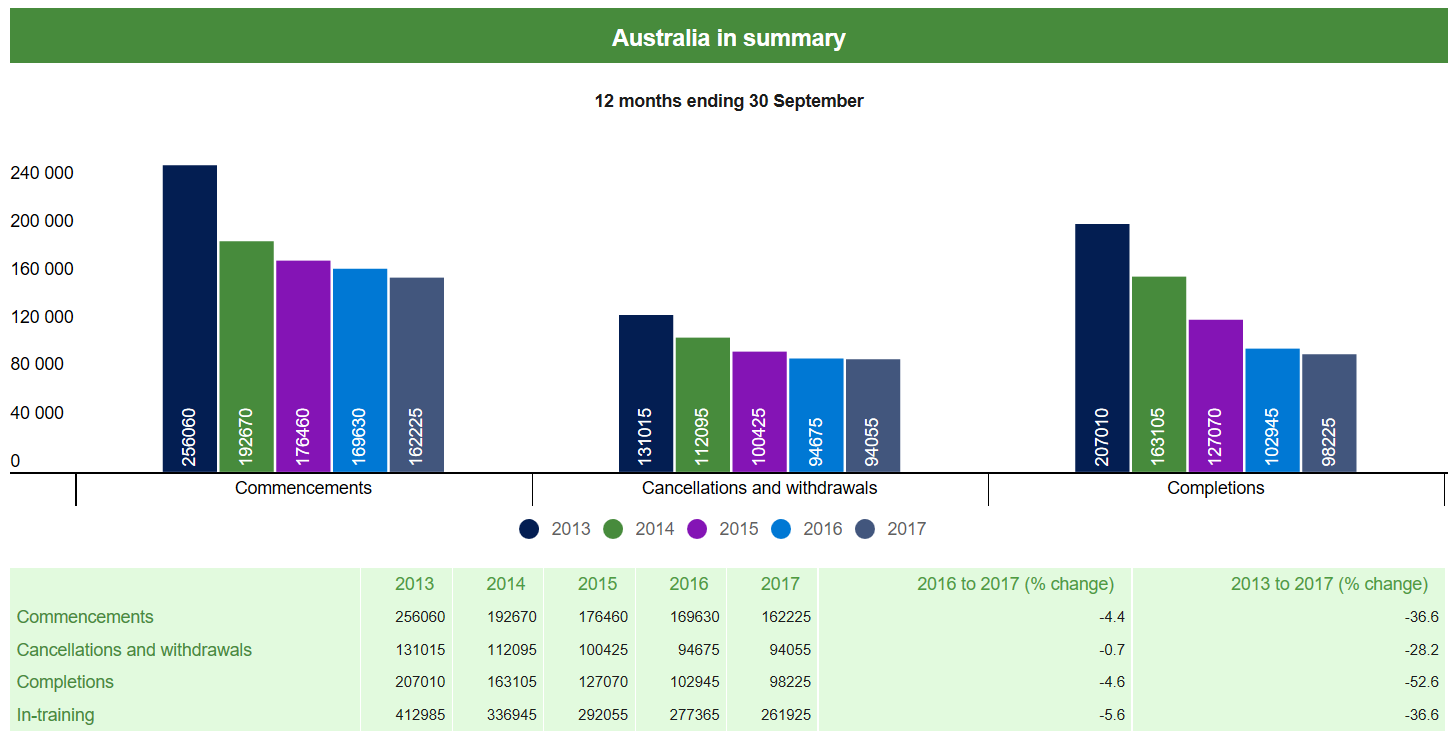
Task: Click the table cell 256060 in Commencements row
Action: click(421, 617)
